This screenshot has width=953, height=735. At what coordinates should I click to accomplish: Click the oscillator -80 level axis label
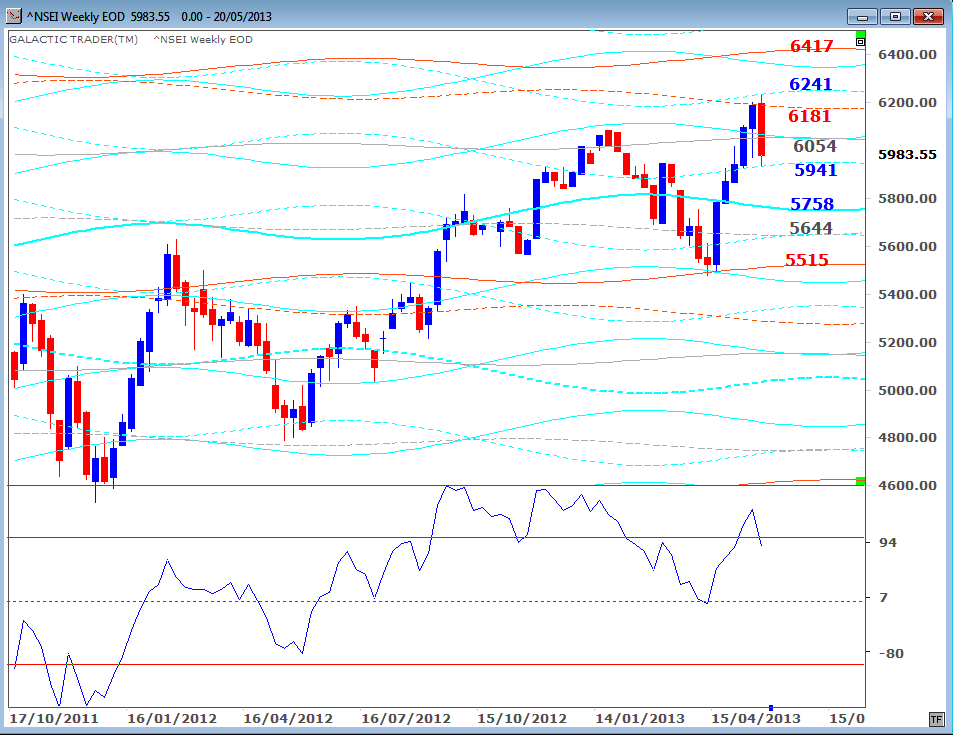coord(891,654)
